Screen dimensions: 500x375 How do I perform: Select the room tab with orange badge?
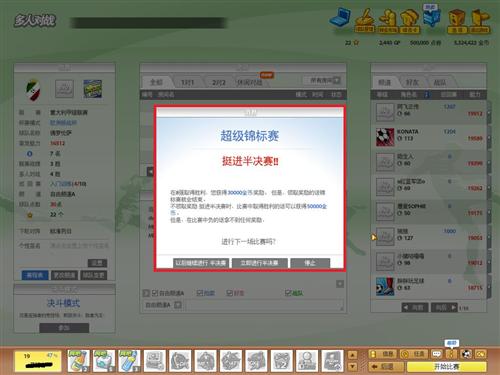(250, 82)
